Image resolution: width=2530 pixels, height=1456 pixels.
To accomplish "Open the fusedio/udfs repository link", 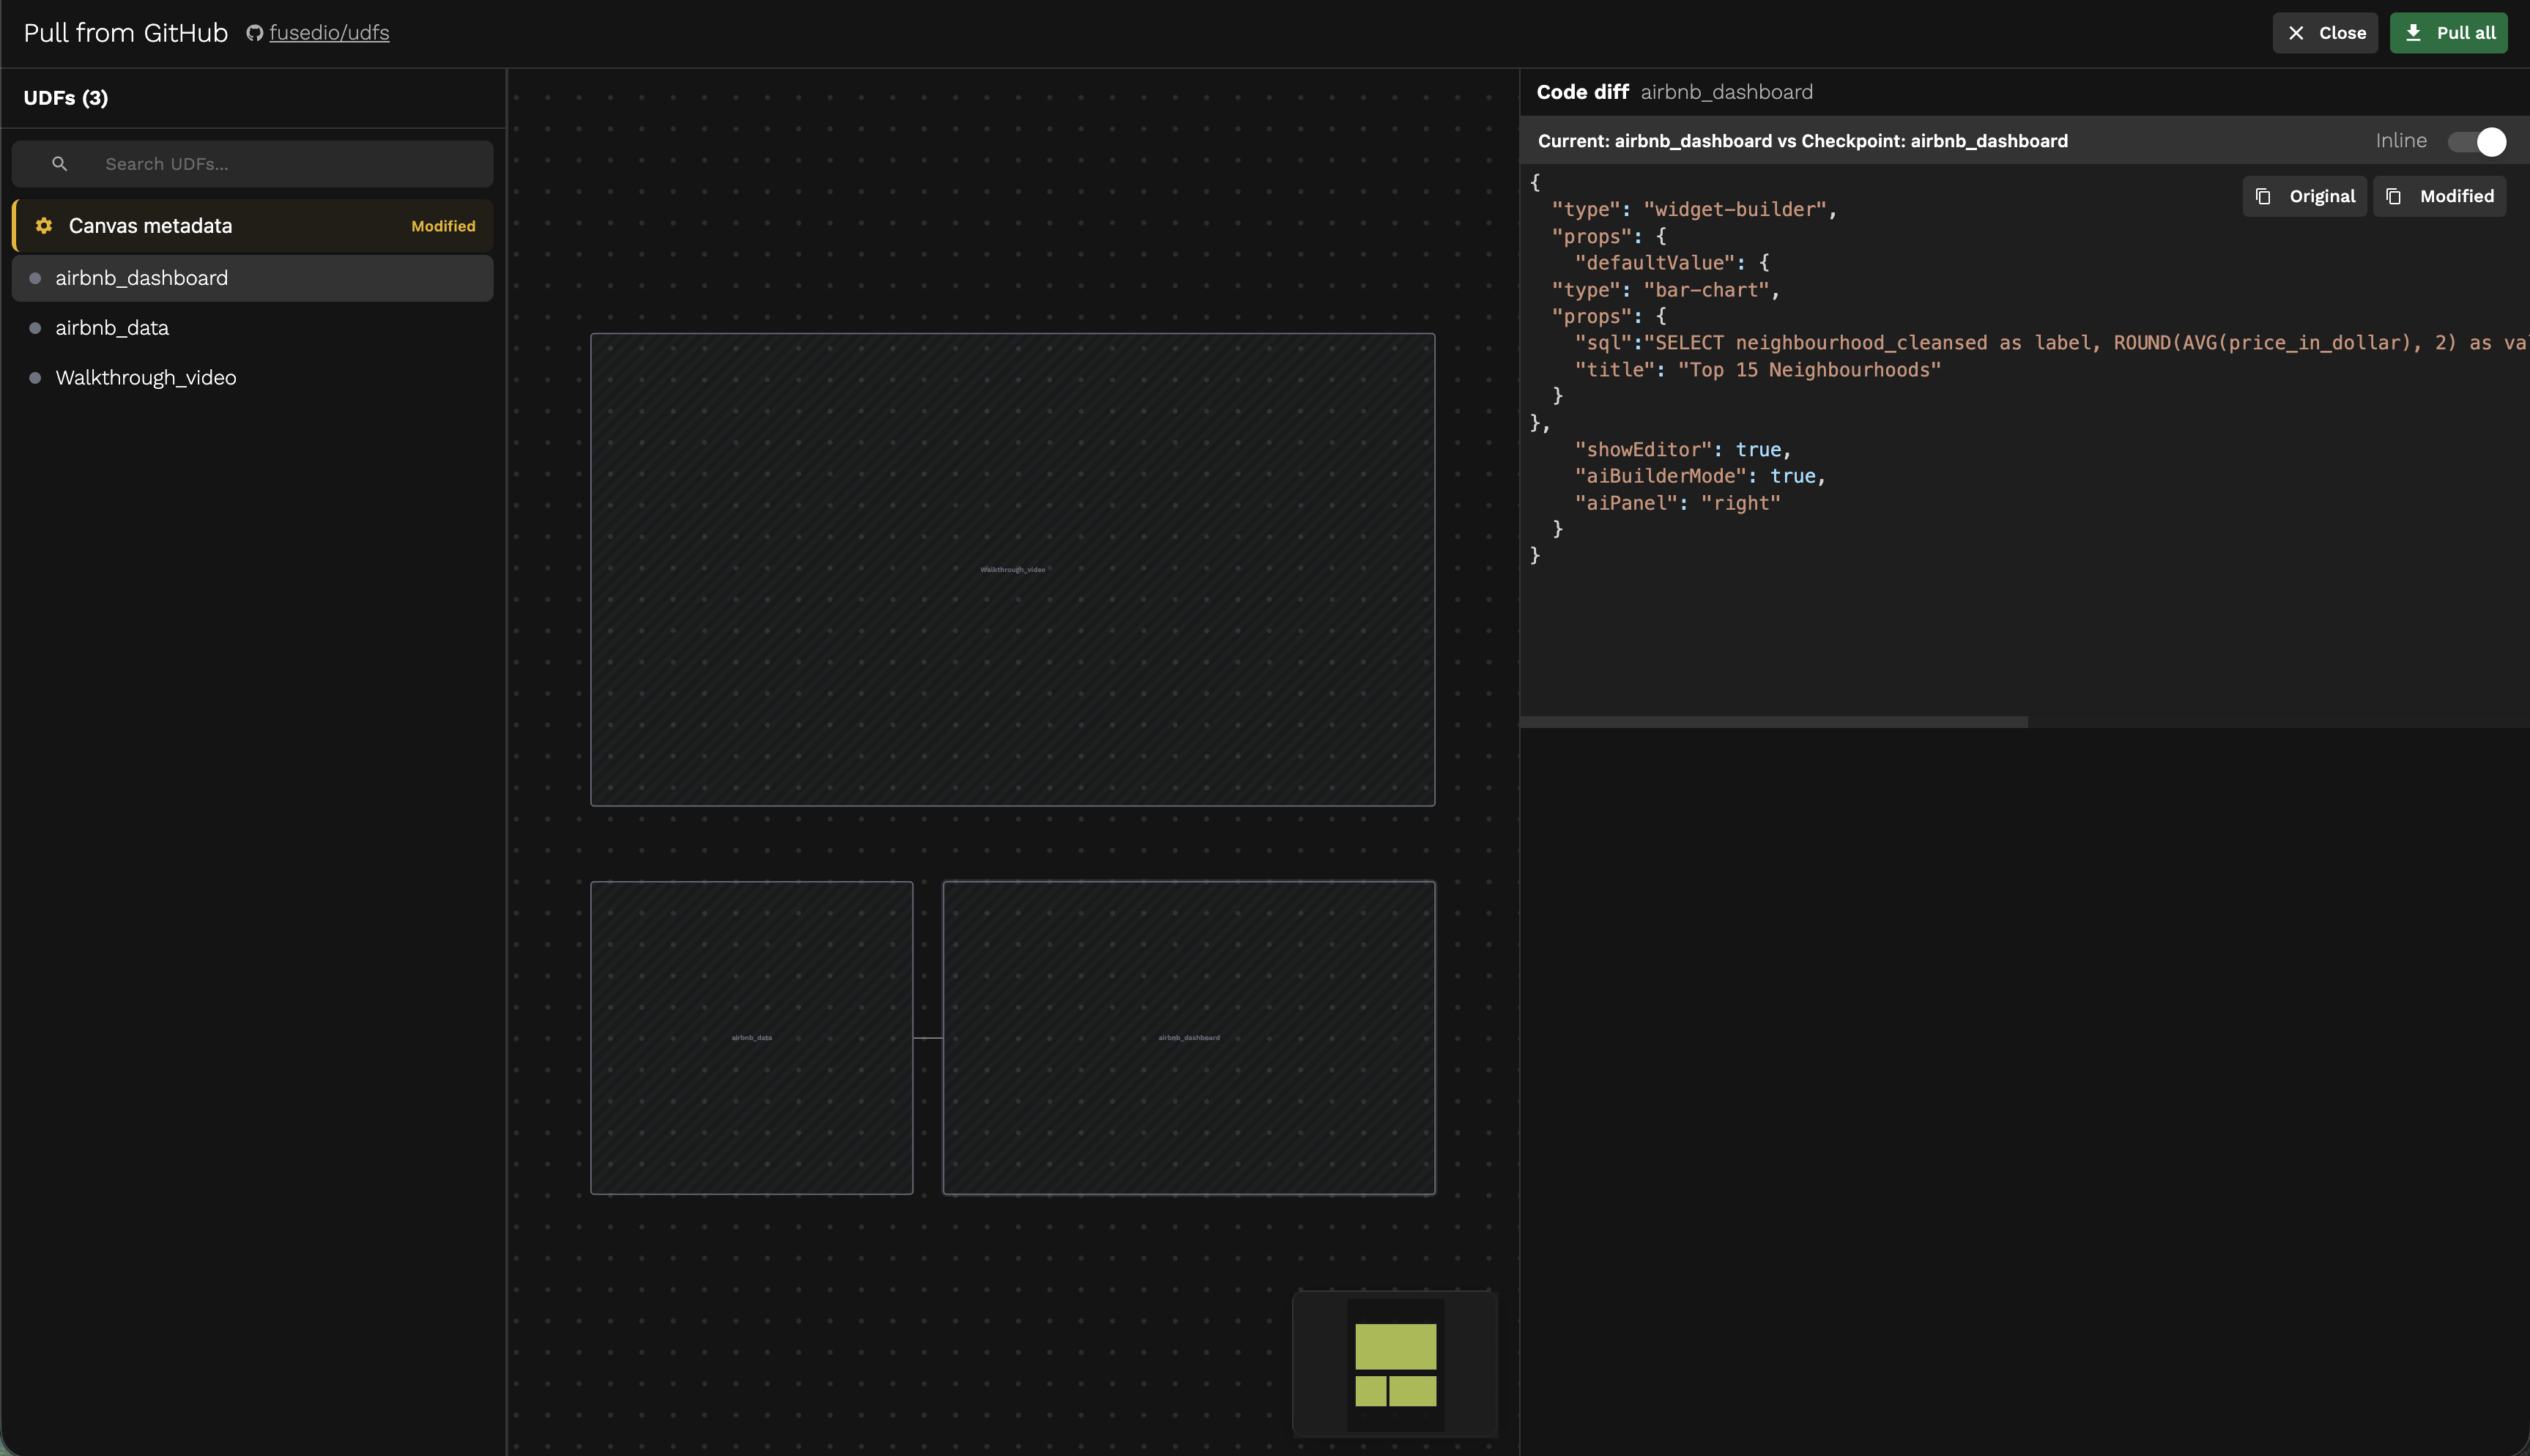I will (x=329, y=33).
